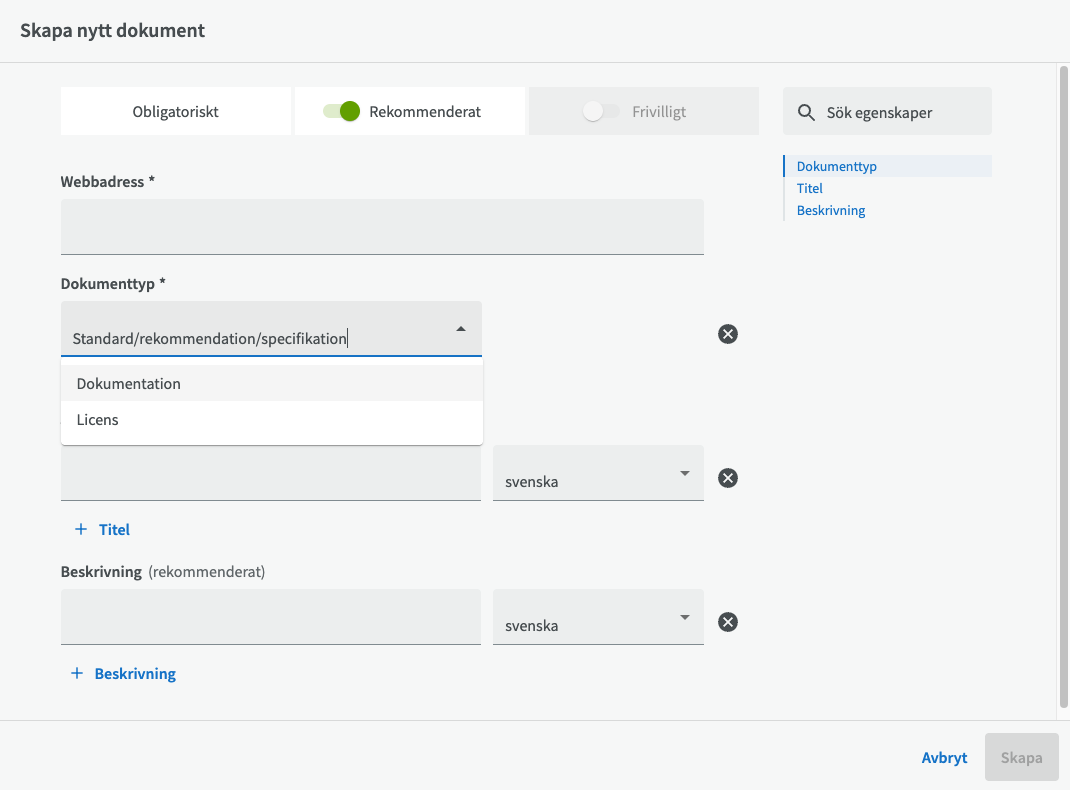1070x790 pixels.
Task: Jump to Titel in the side navigation
Action: pyautogui.click(x=810, y=188)
